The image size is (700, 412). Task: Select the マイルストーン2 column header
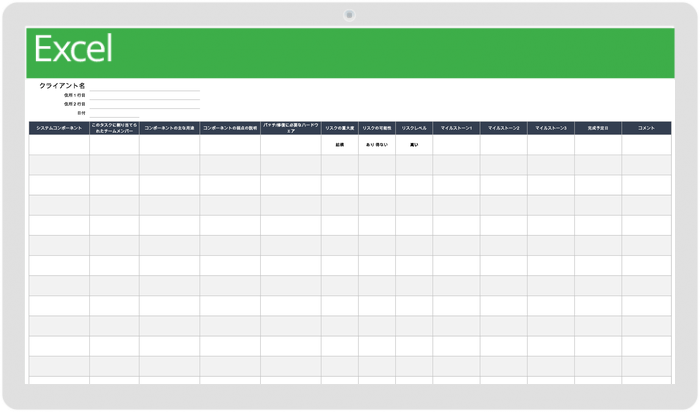[x=504, y=128]
